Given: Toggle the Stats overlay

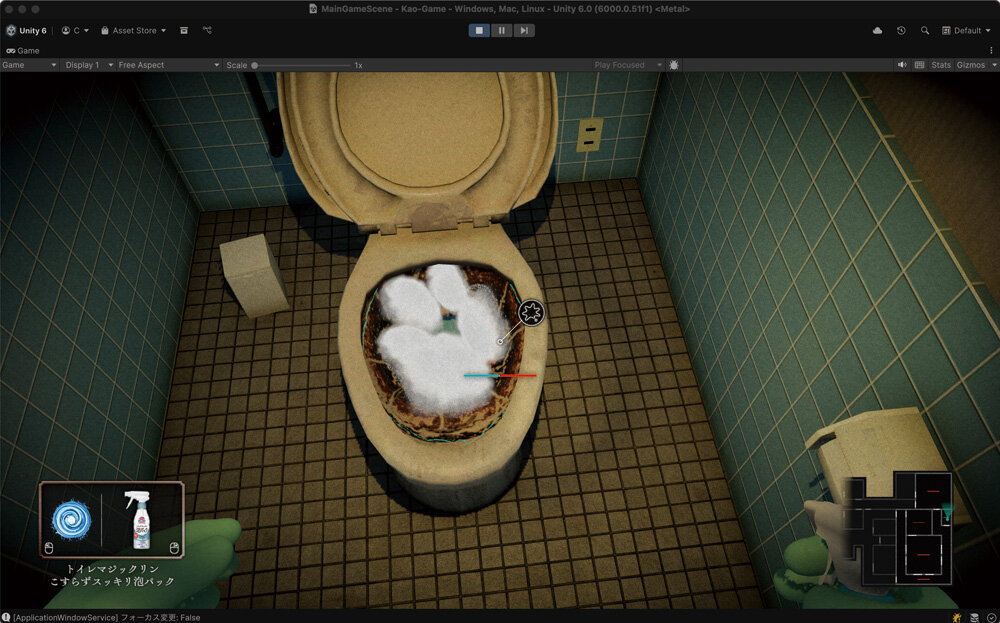Looking at the screenshot, I should [941, 65].
